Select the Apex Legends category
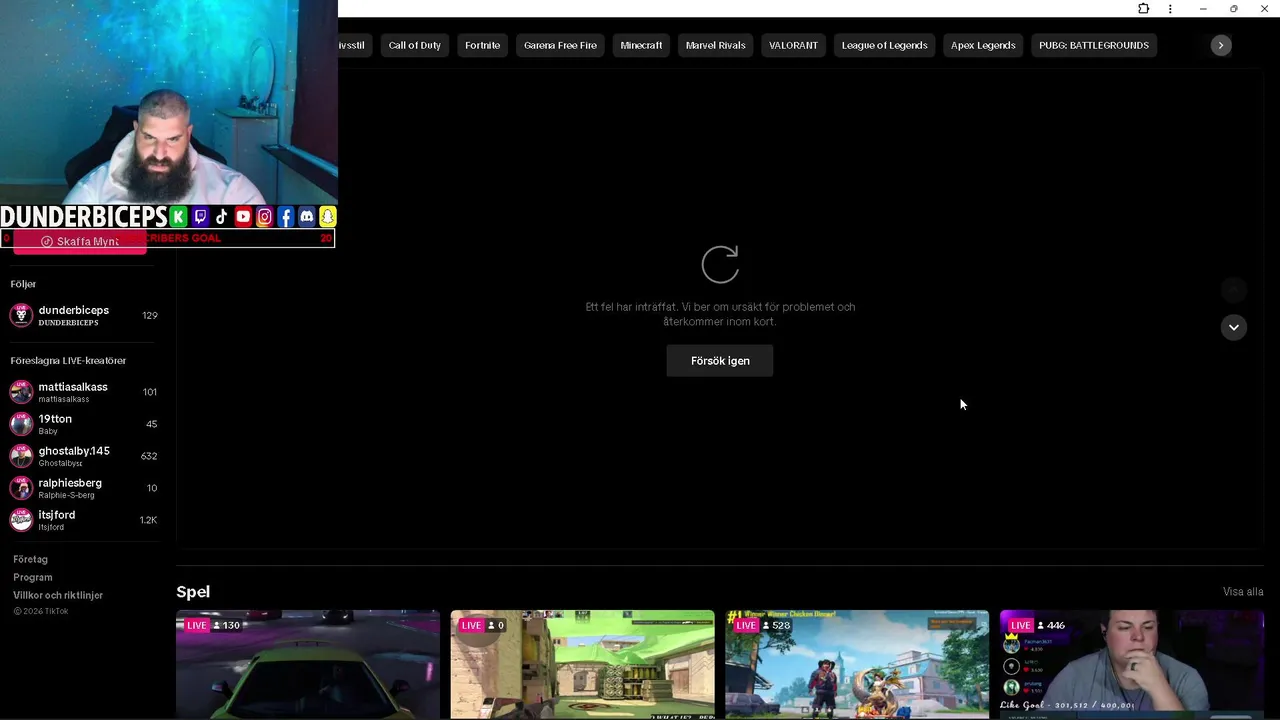1280x720 pixels. (x=983, y=45)
